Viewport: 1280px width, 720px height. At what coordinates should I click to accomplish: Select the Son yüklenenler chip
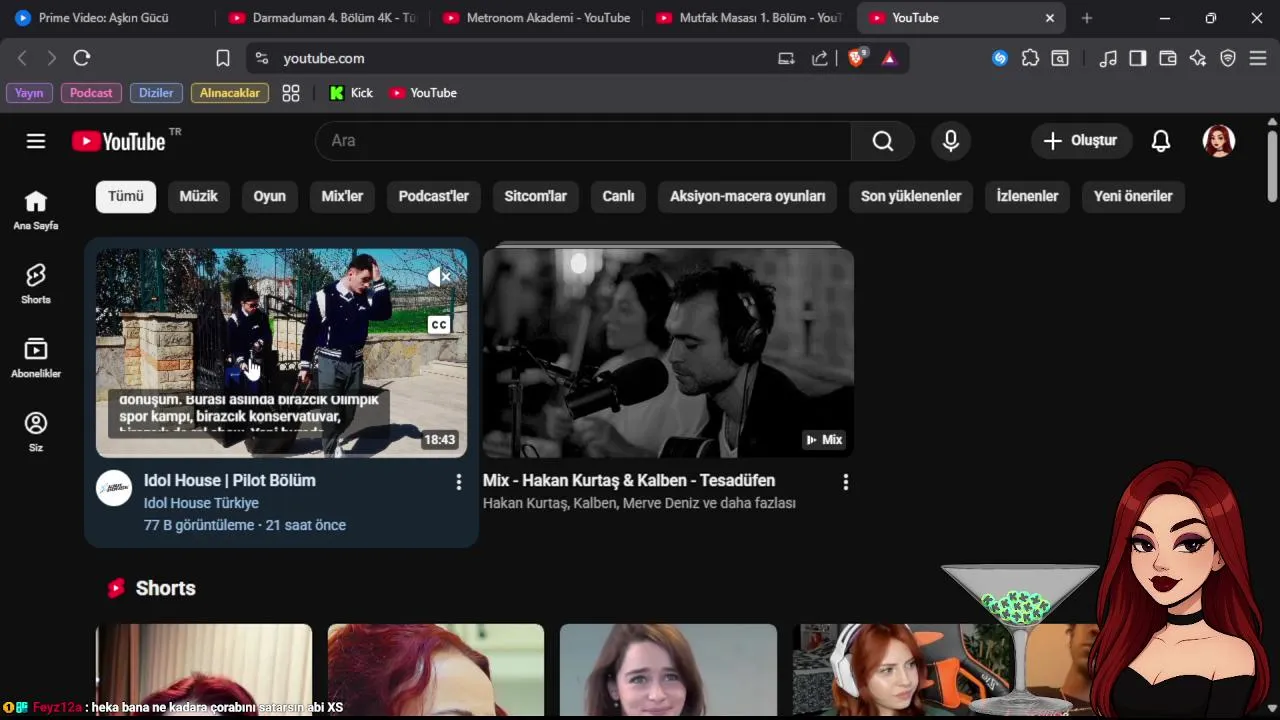click(x=911, y=196)
